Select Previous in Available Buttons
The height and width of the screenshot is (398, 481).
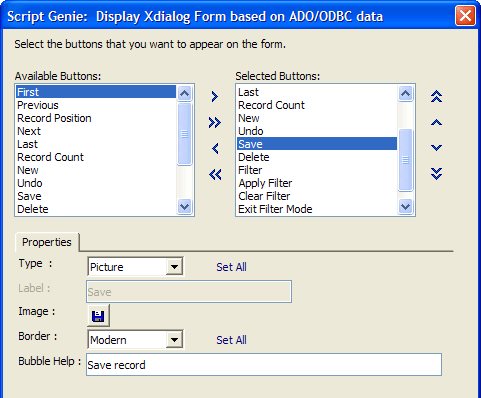tap(96, 105)
